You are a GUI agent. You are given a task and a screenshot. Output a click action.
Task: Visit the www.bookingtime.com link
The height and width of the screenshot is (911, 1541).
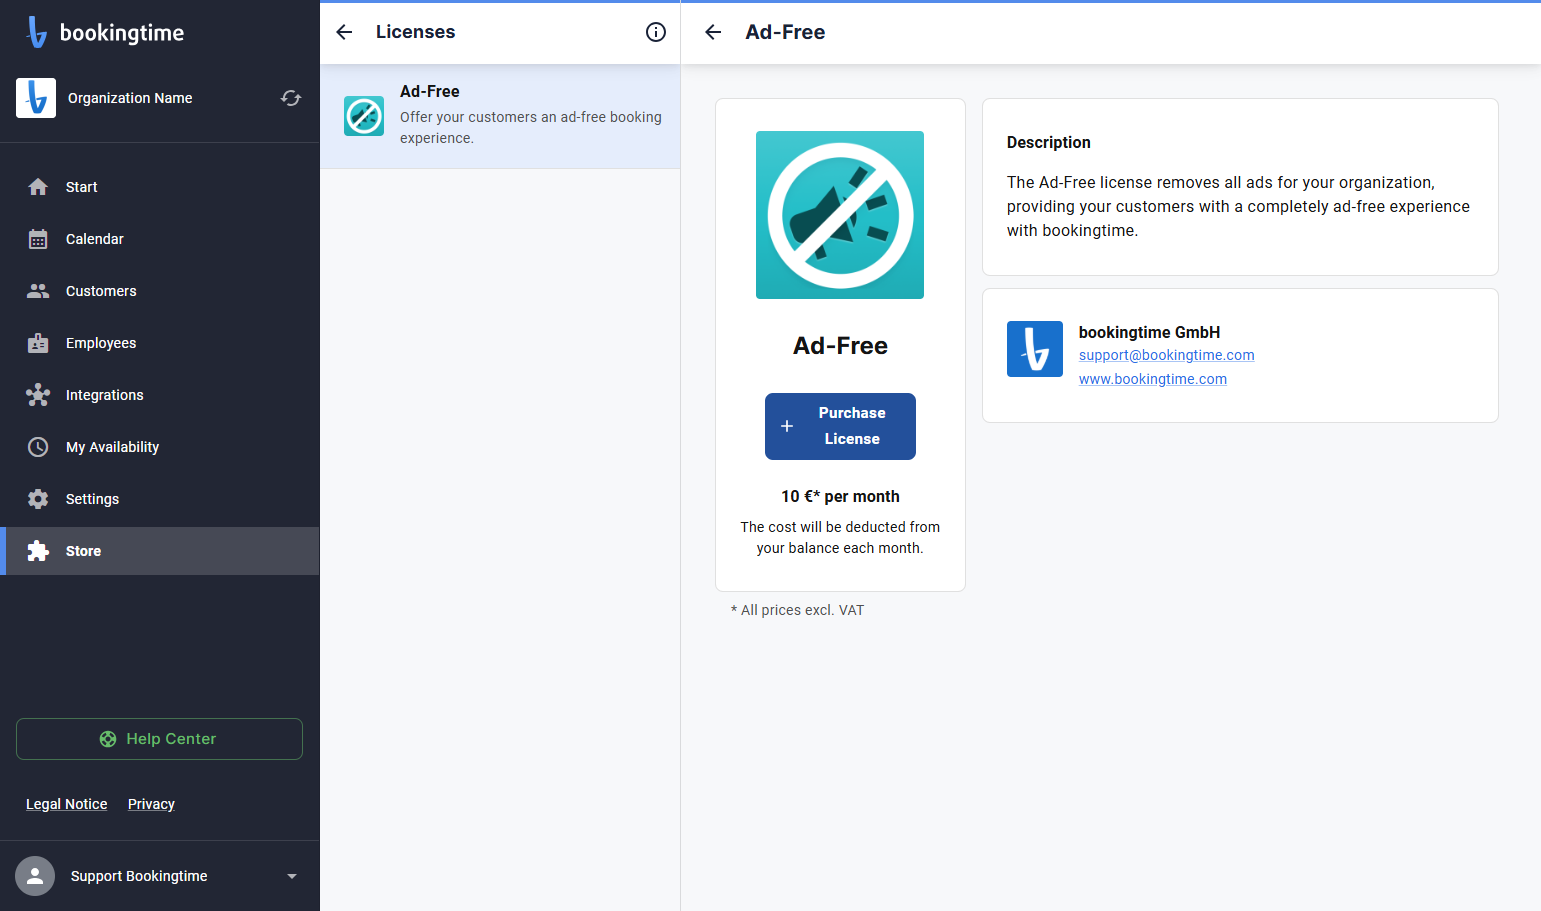(x=1153, y=379)
